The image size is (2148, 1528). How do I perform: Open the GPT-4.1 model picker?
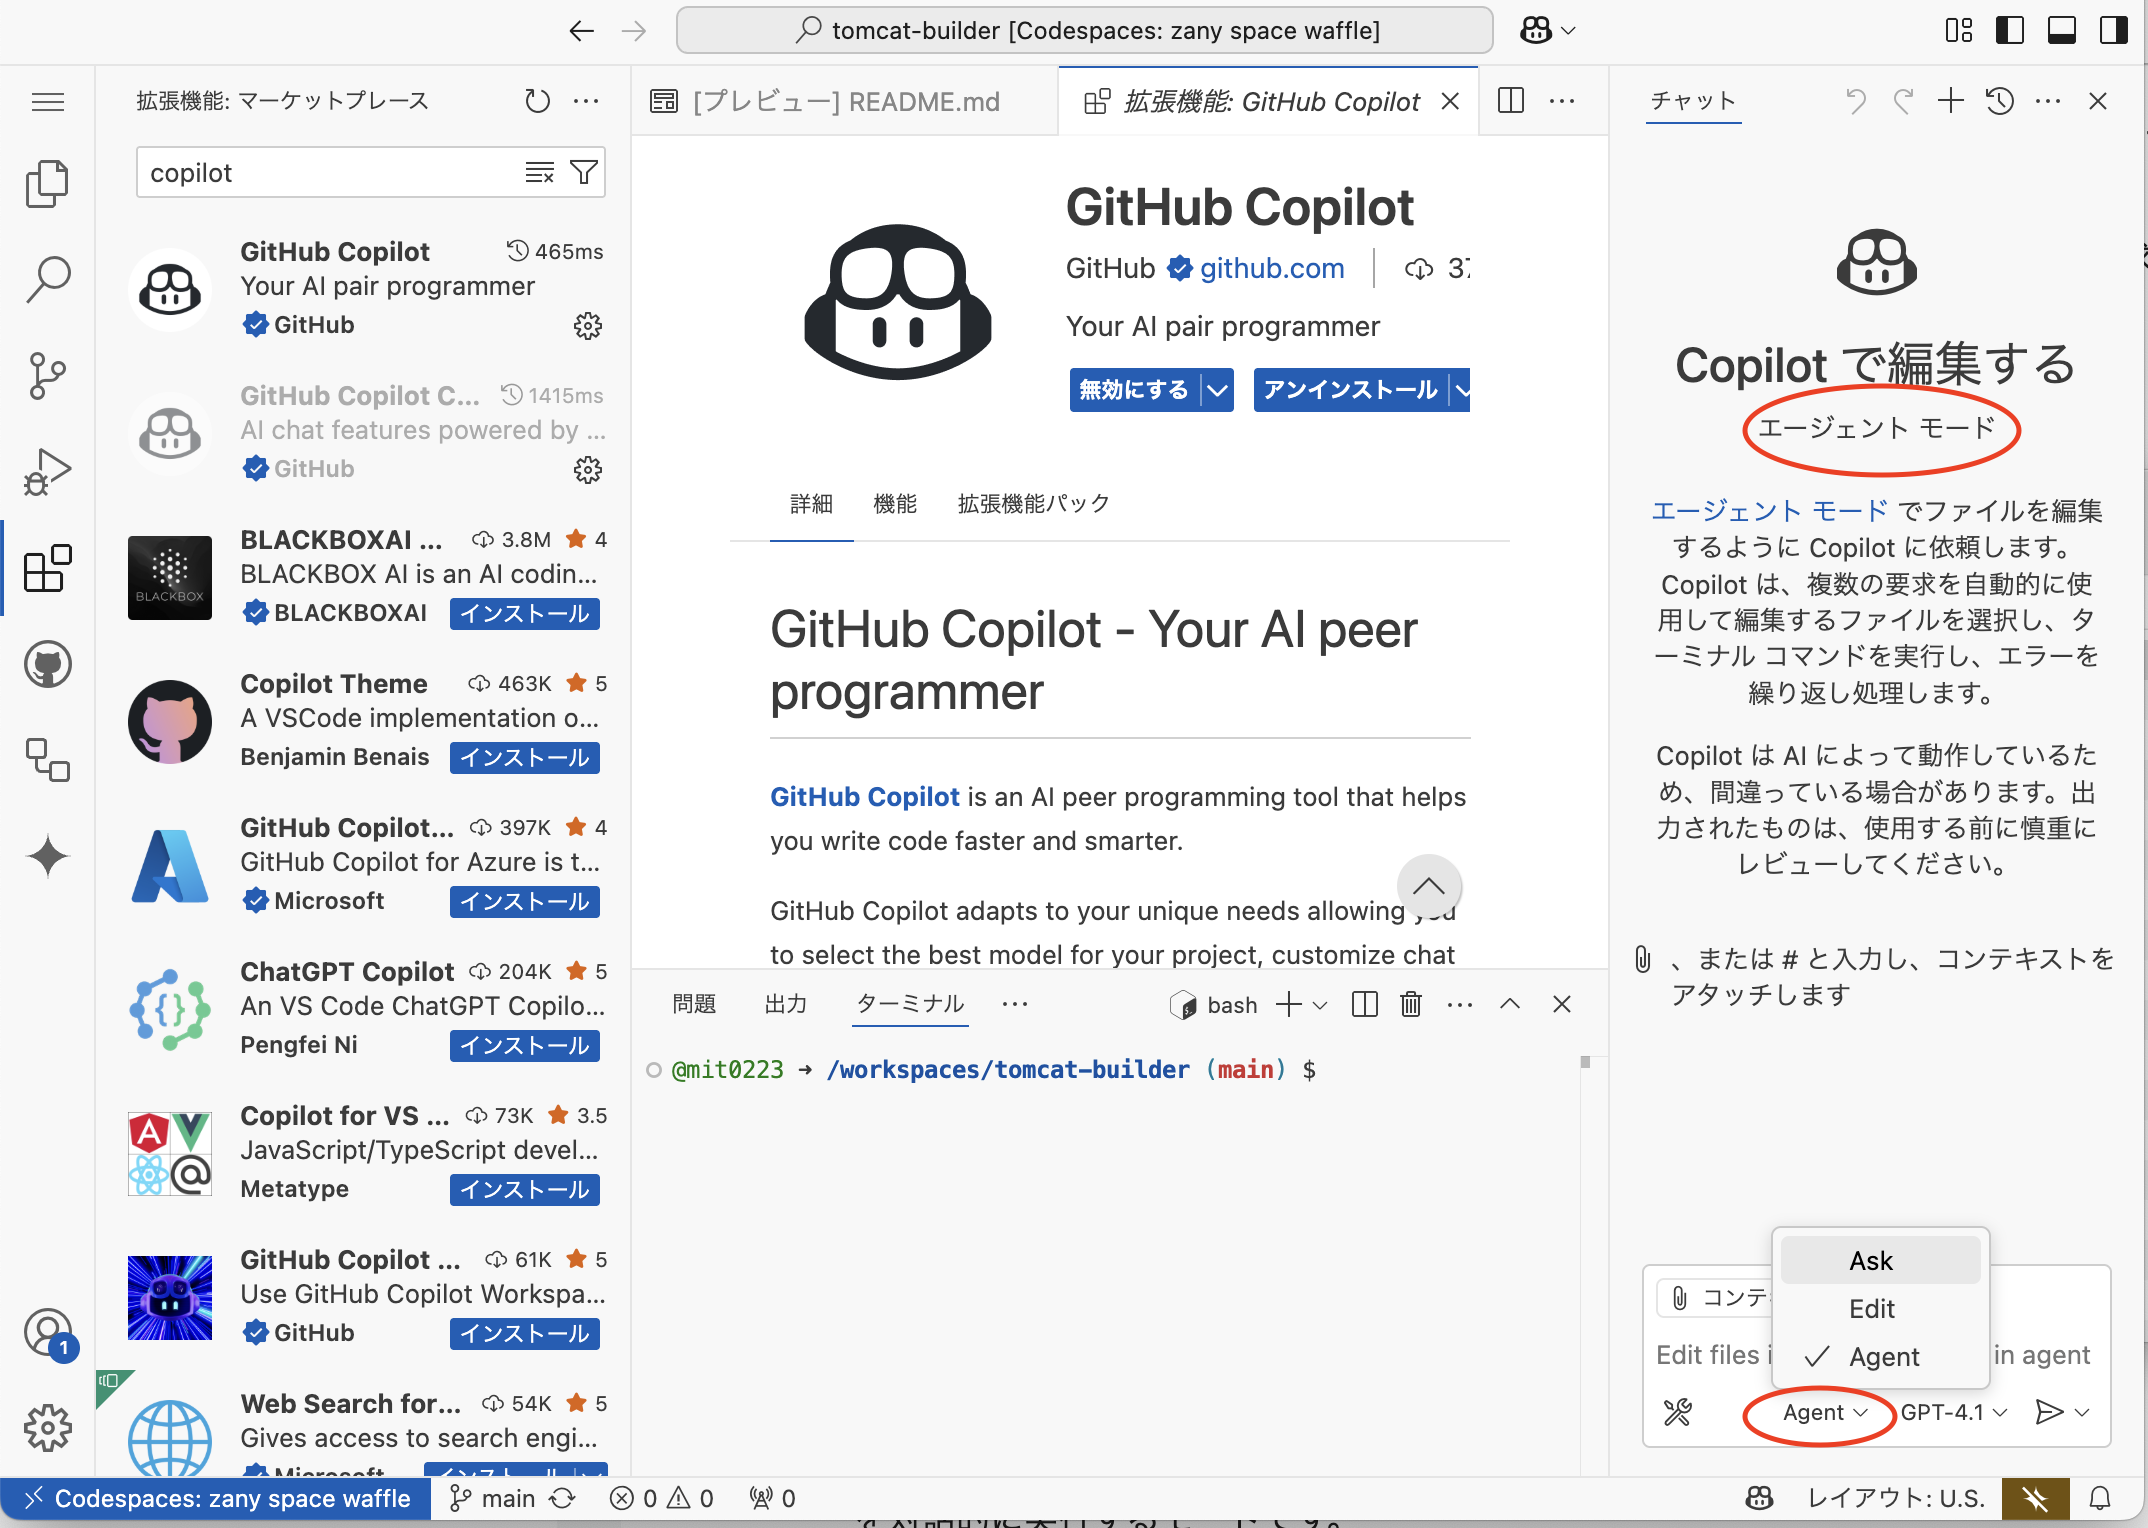[1953, 1412]
